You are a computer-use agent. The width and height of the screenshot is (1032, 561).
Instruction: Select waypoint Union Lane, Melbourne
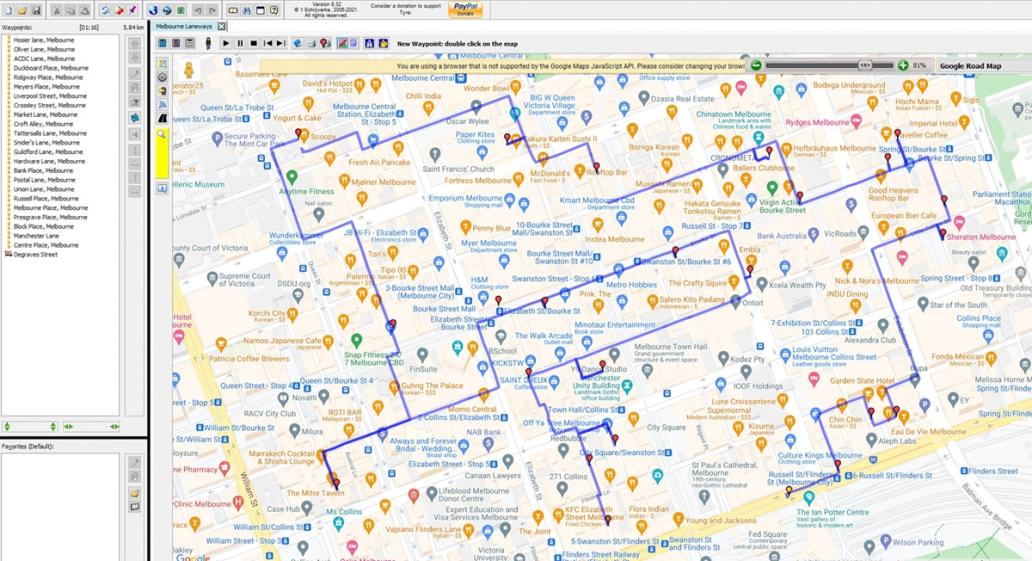(x=43, y=189)
